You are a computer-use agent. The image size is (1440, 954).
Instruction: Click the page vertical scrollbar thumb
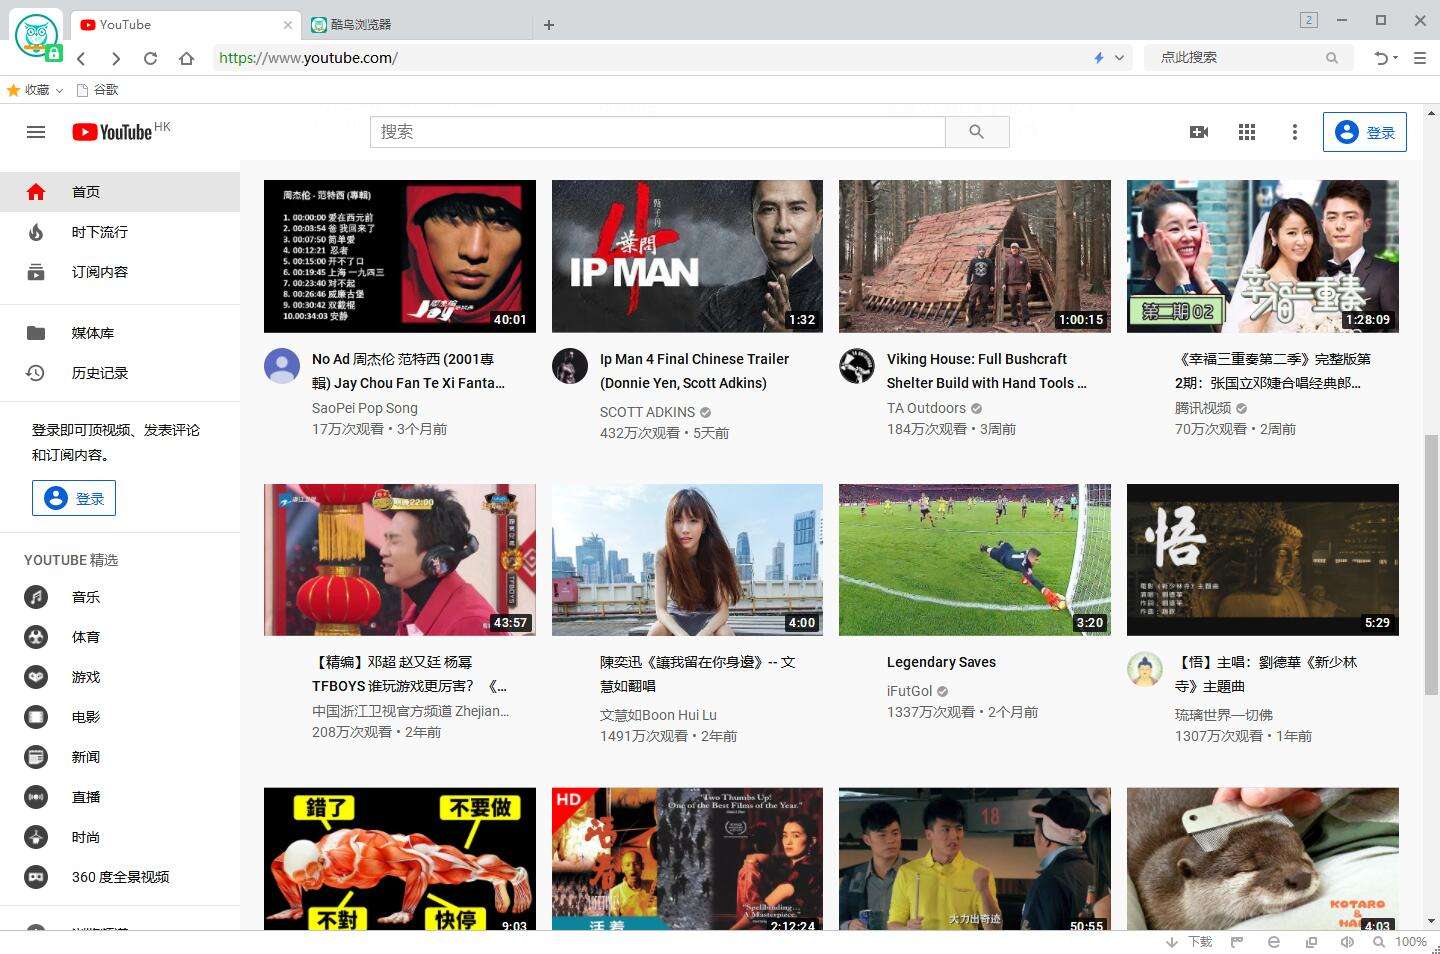[1432, 565]
